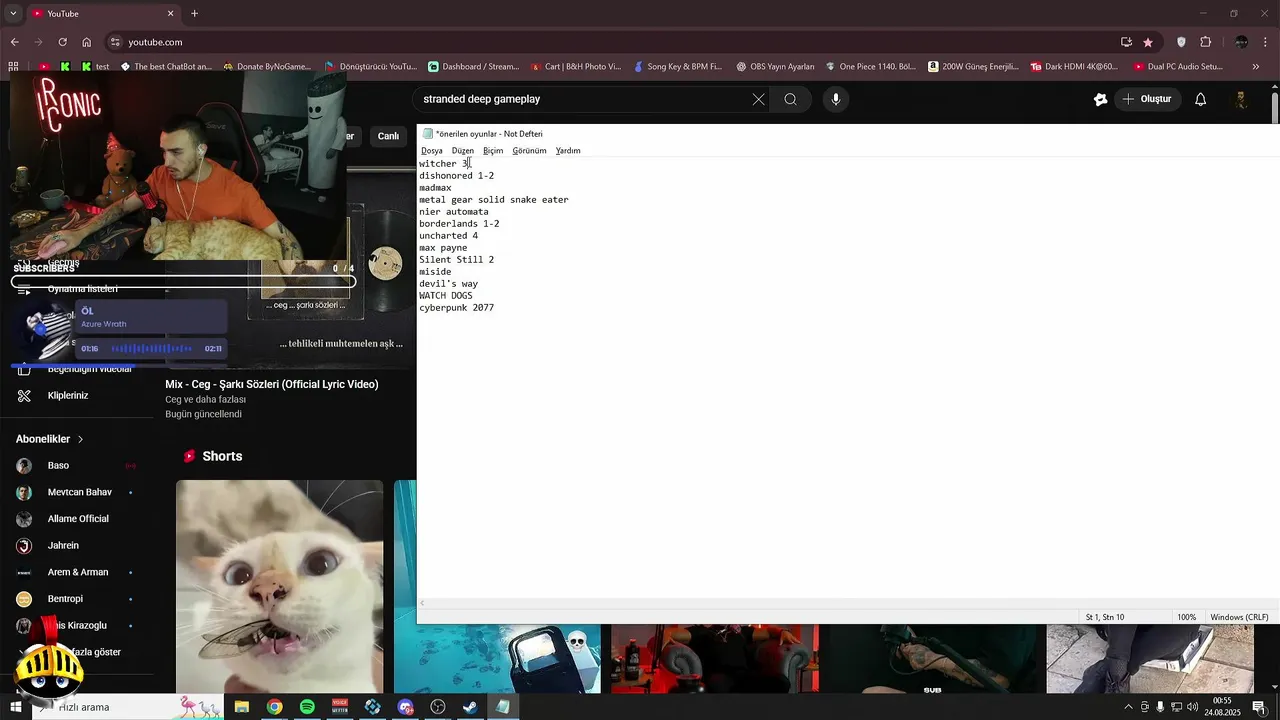
Task: Open the Görünüm menu in Notepad
Action: point(529,150)
